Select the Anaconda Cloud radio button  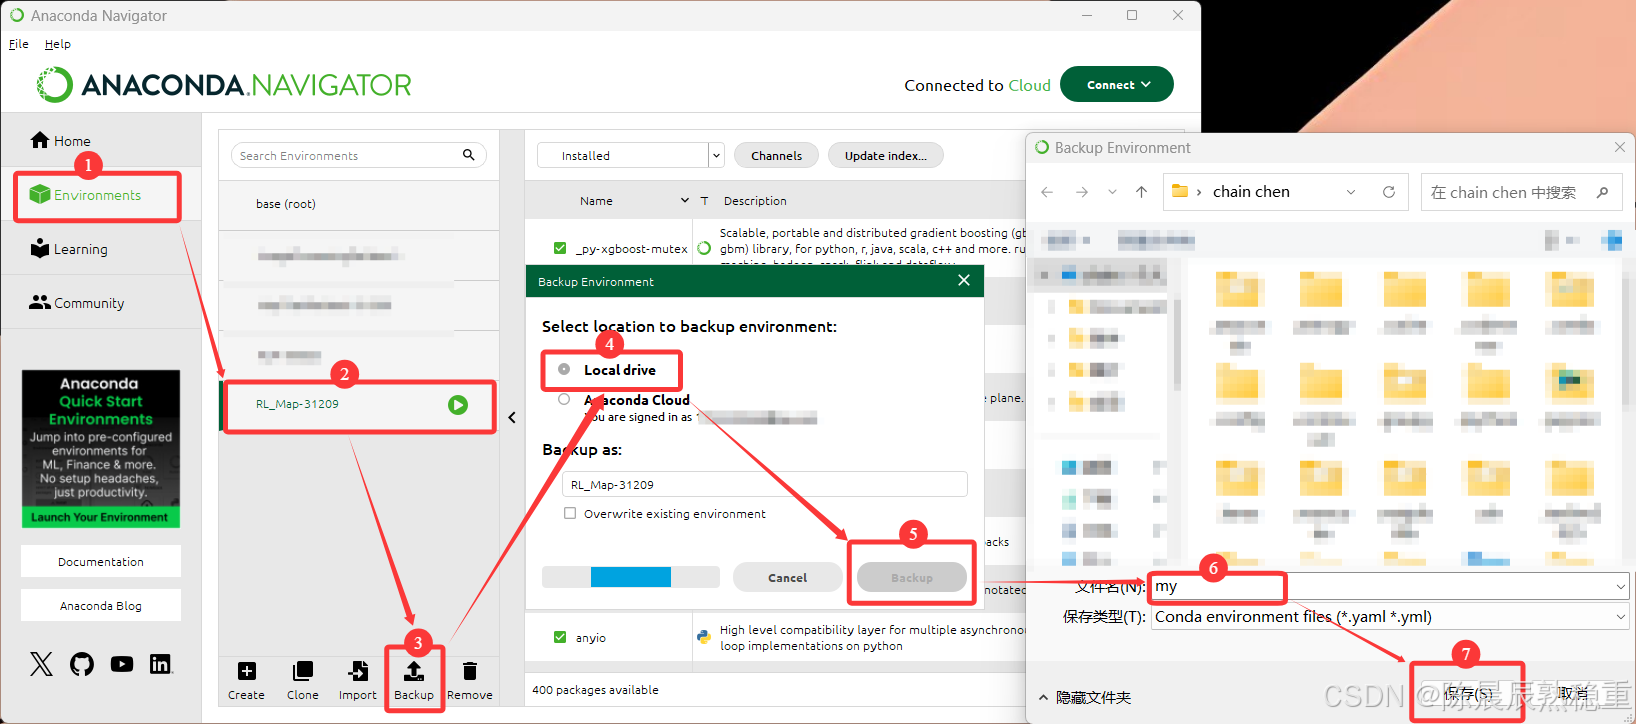pos(564,399)
